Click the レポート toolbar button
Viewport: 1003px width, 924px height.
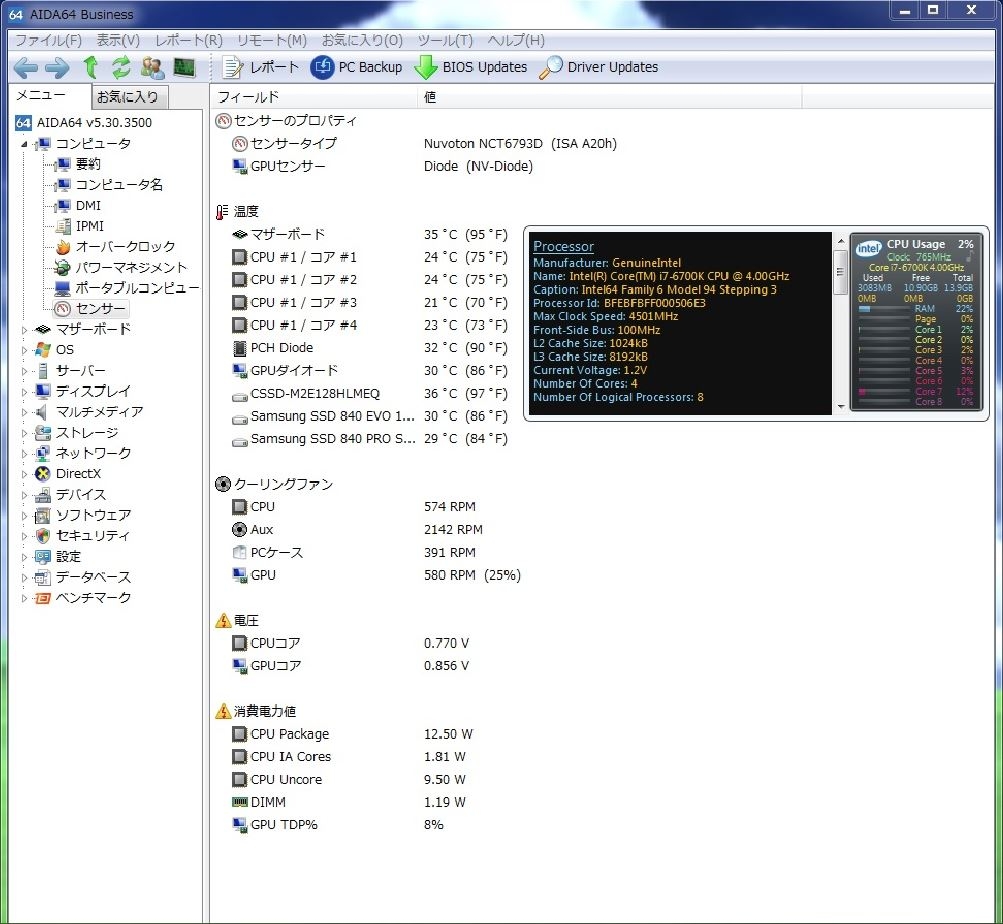click(261, 68)
